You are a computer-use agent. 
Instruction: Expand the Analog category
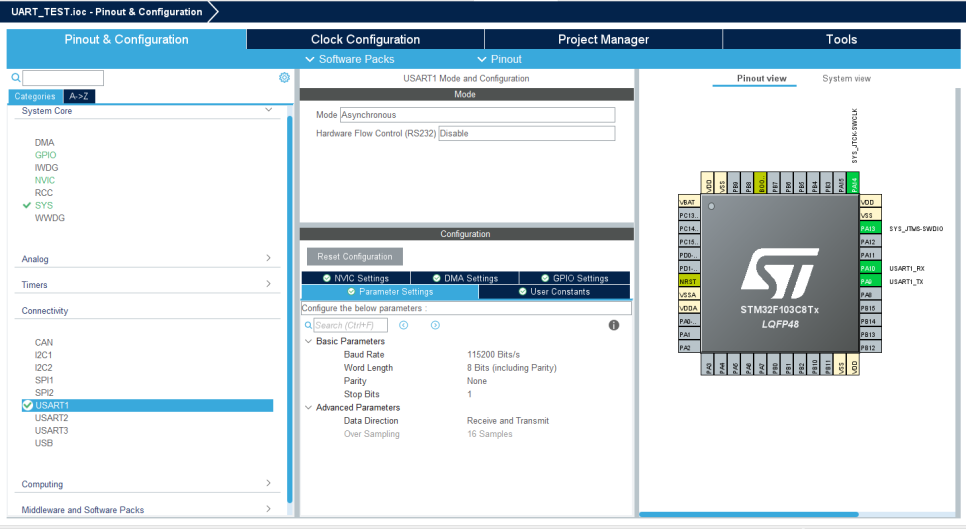pos(269,258)
